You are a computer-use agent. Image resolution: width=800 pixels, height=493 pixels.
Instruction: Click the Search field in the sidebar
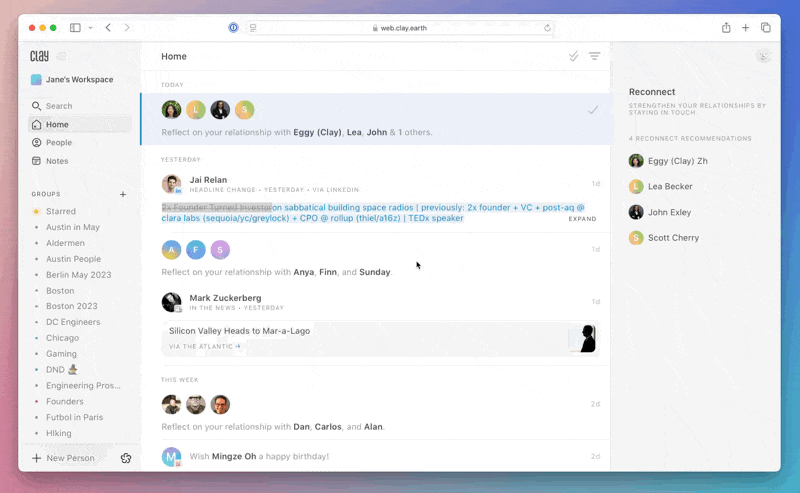tap(59, 106)
